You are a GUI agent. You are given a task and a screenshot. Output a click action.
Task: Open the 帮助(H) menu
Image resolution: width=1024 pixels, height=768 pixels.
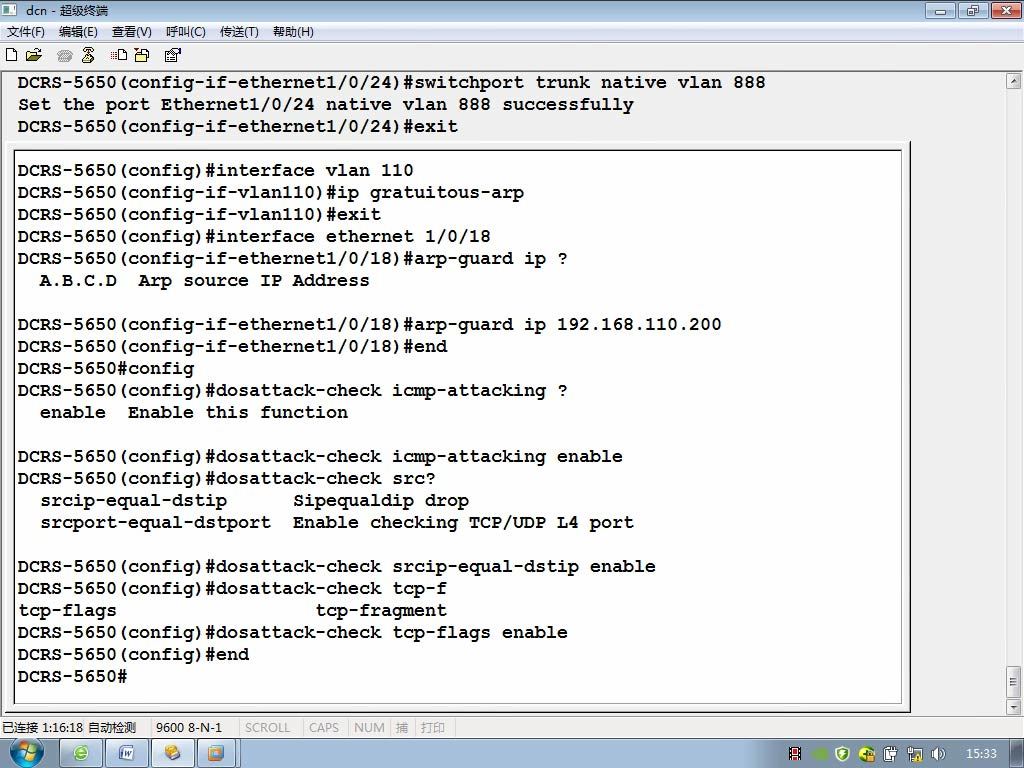[293, 31]
